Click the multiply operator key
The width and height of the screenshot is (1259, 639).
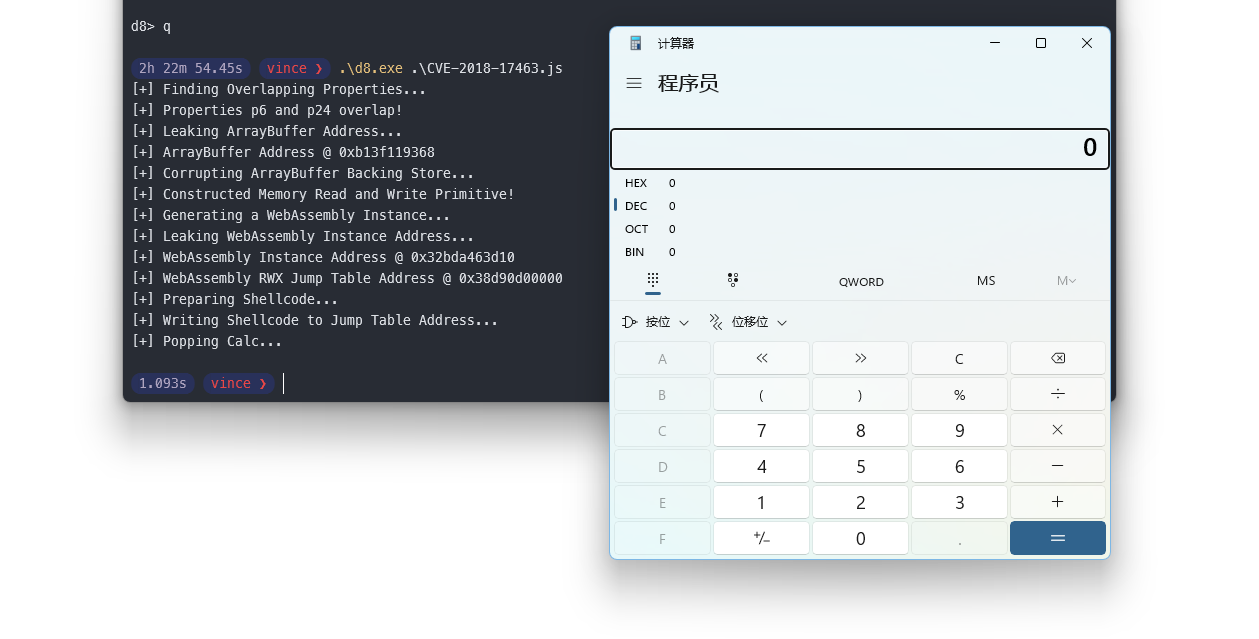(1058, 430)
